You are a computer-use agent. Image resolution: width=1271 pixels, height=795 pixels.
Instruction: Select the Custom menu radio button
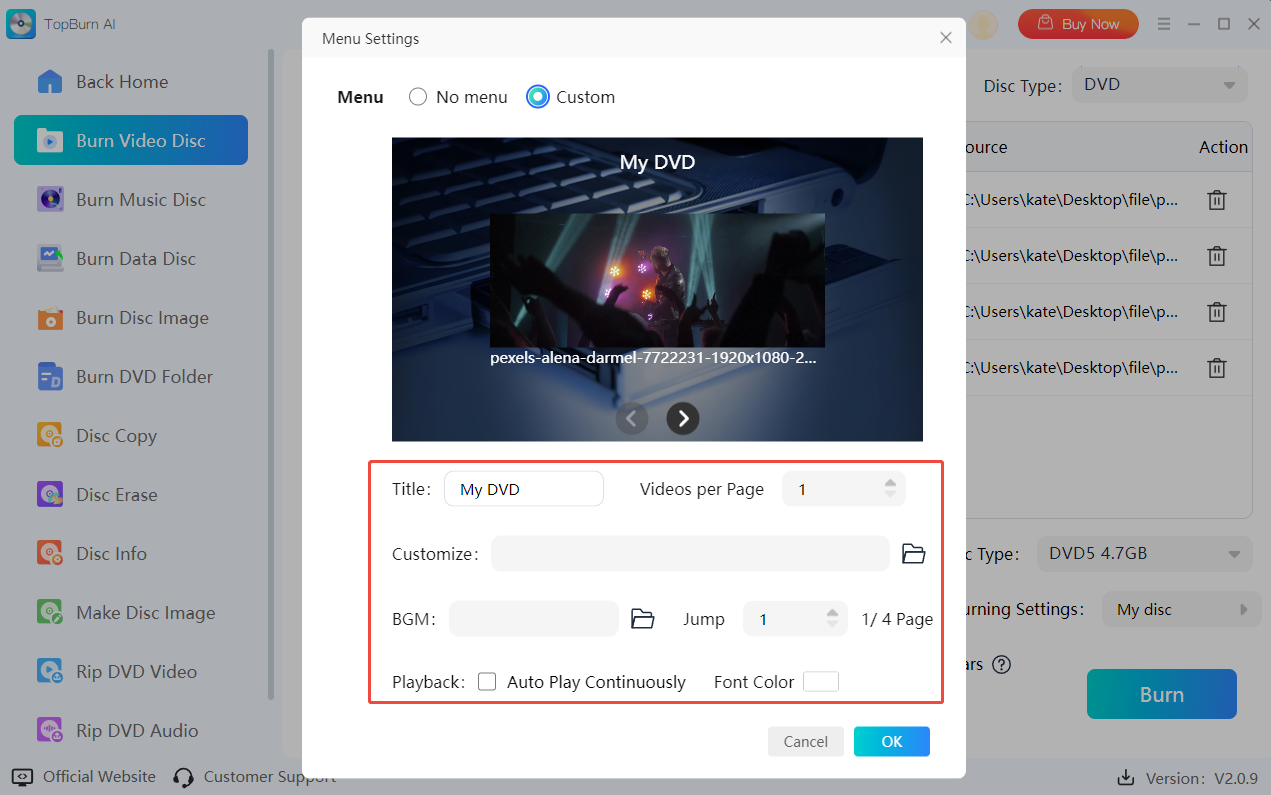click(538, 97)
